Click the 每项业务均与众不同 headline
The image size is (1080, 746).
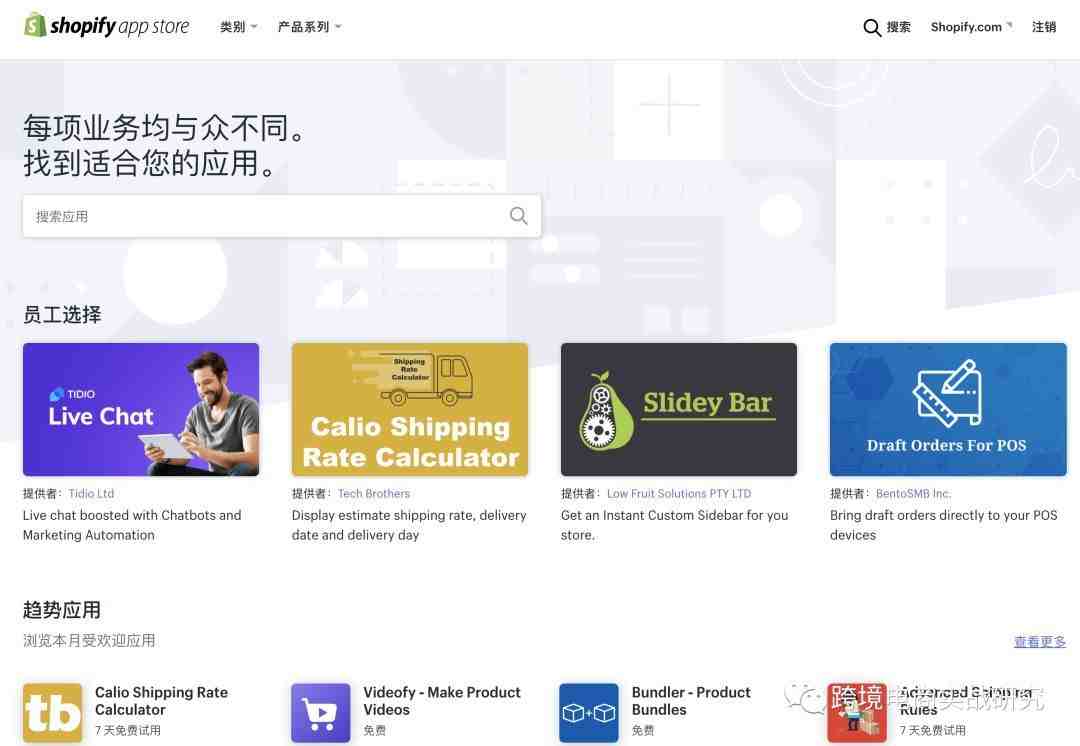(x=164, y=127)
